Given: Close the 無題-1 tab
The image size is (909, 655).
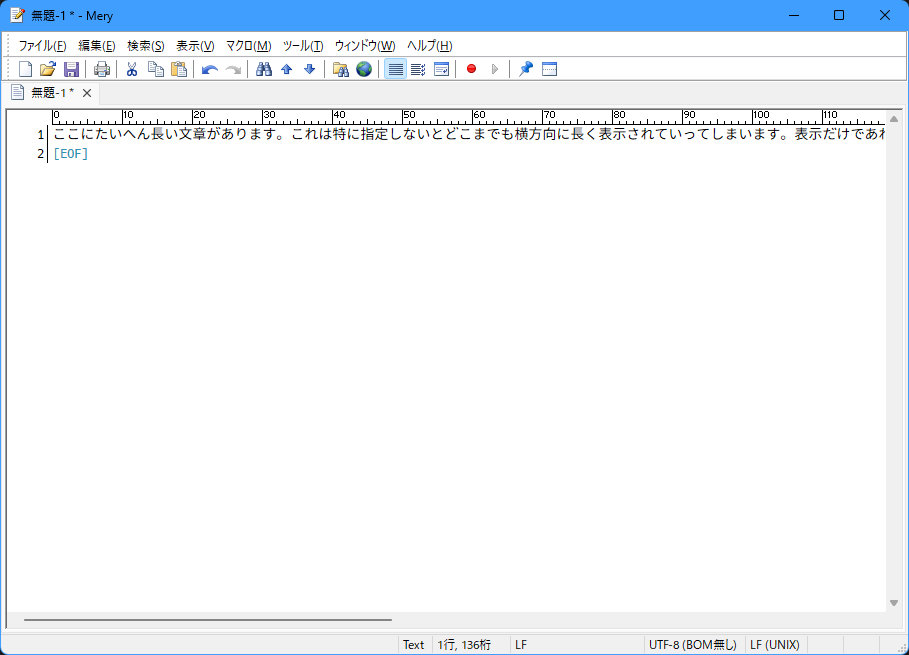Looking at the screenshot, I should pyautogui.click(x=87, y=93).
